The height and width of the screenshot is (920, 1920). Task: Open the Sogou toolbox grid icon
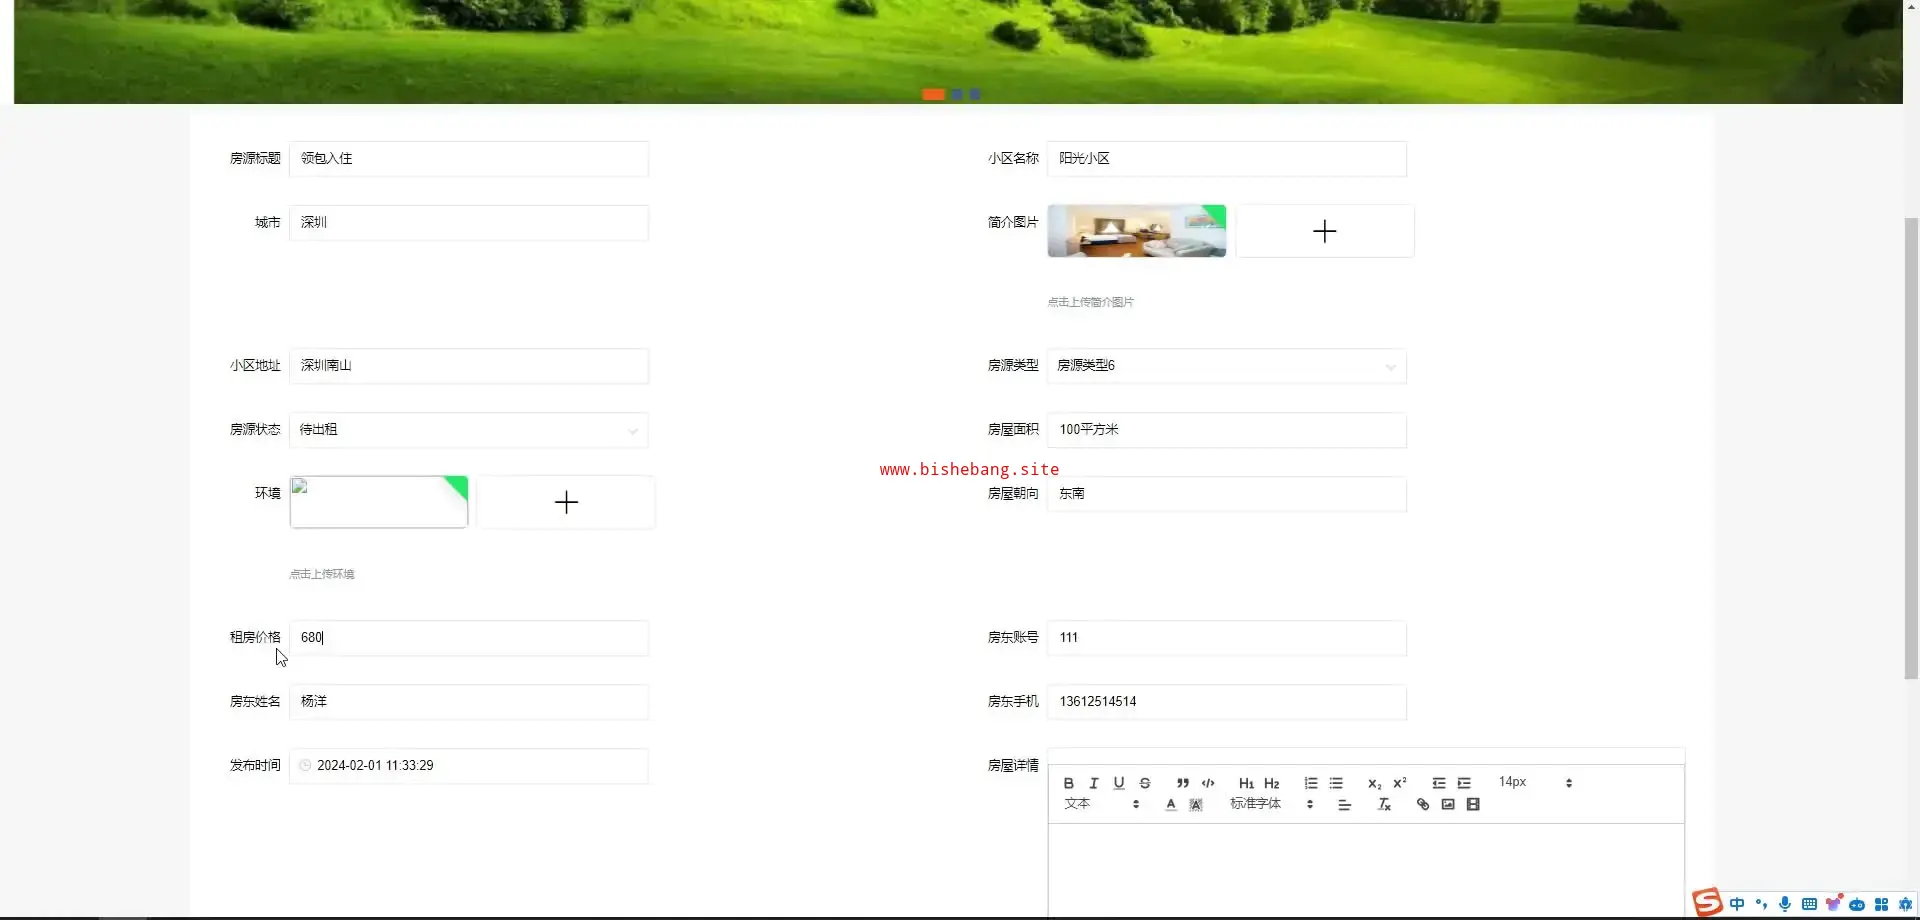pos(1881,904)
